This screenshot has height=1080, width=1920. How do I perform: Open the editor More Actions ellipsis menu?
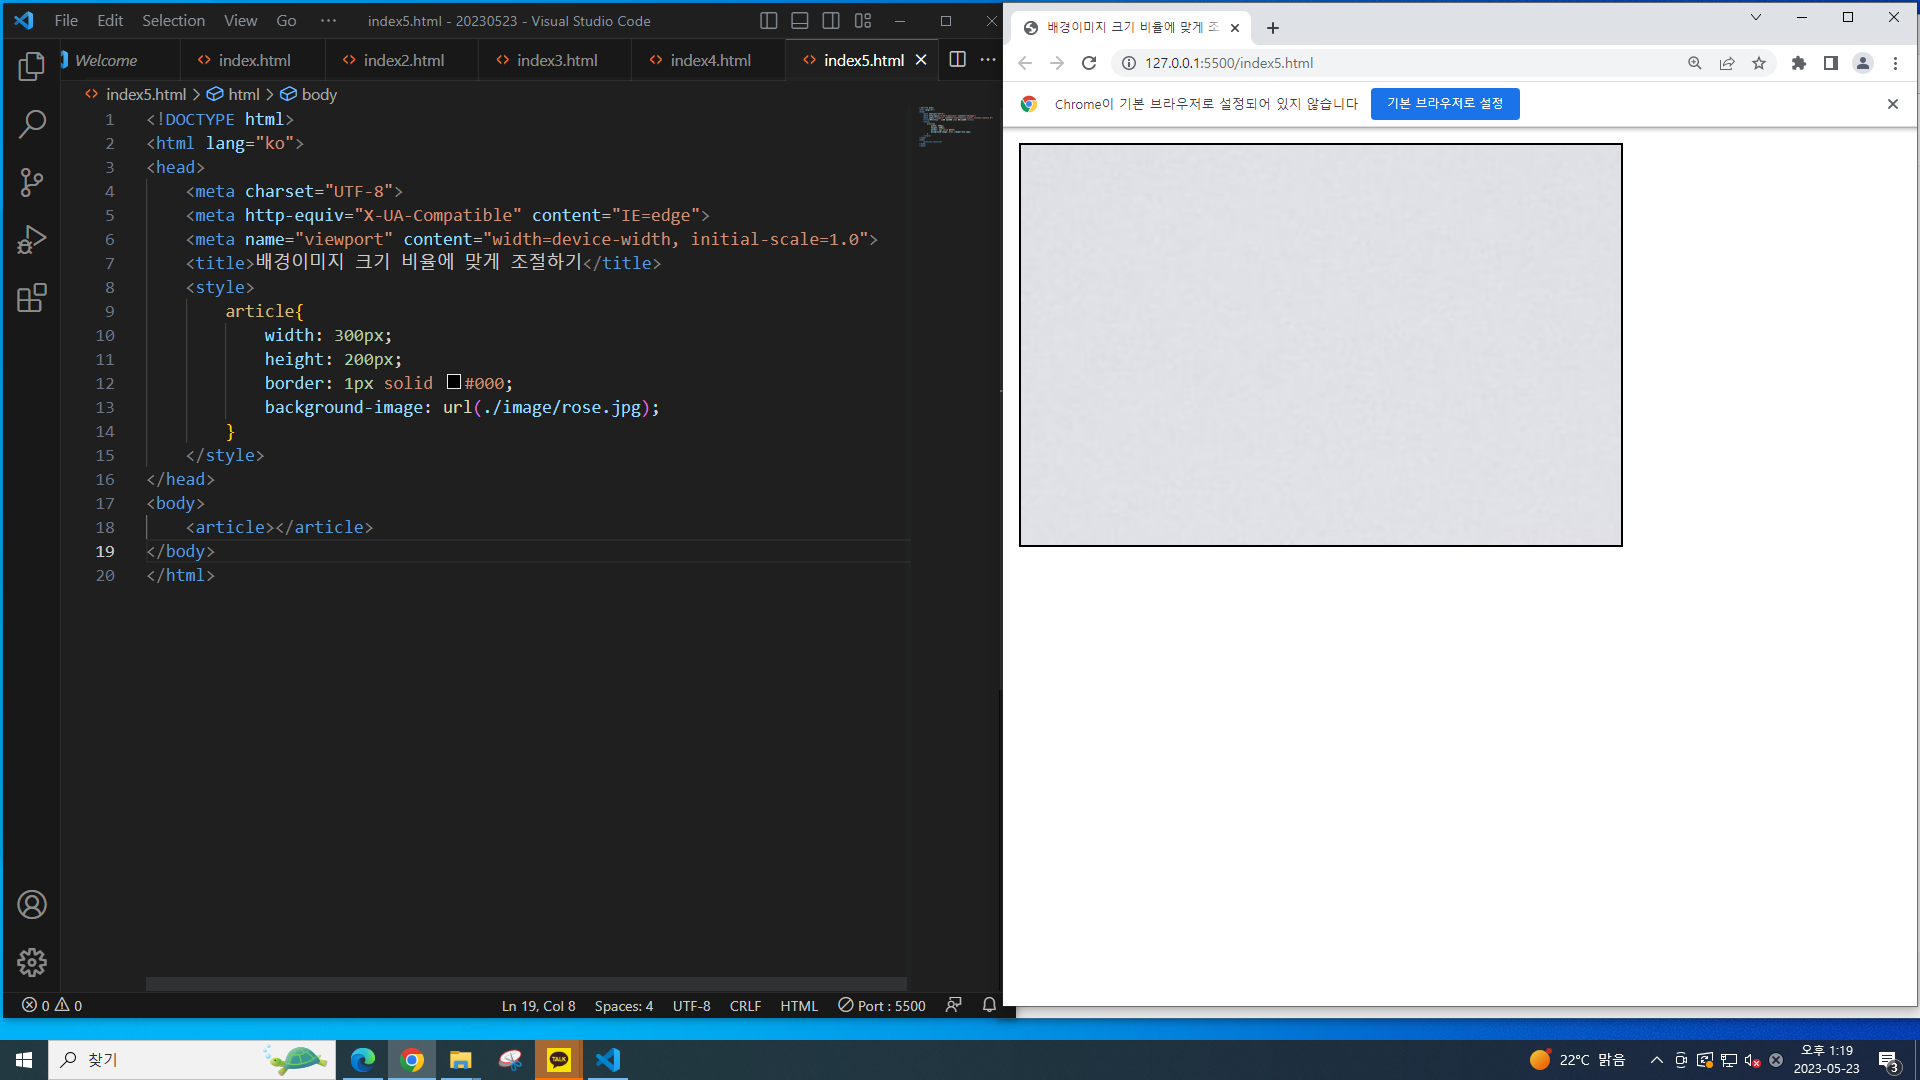pos(988,60)
